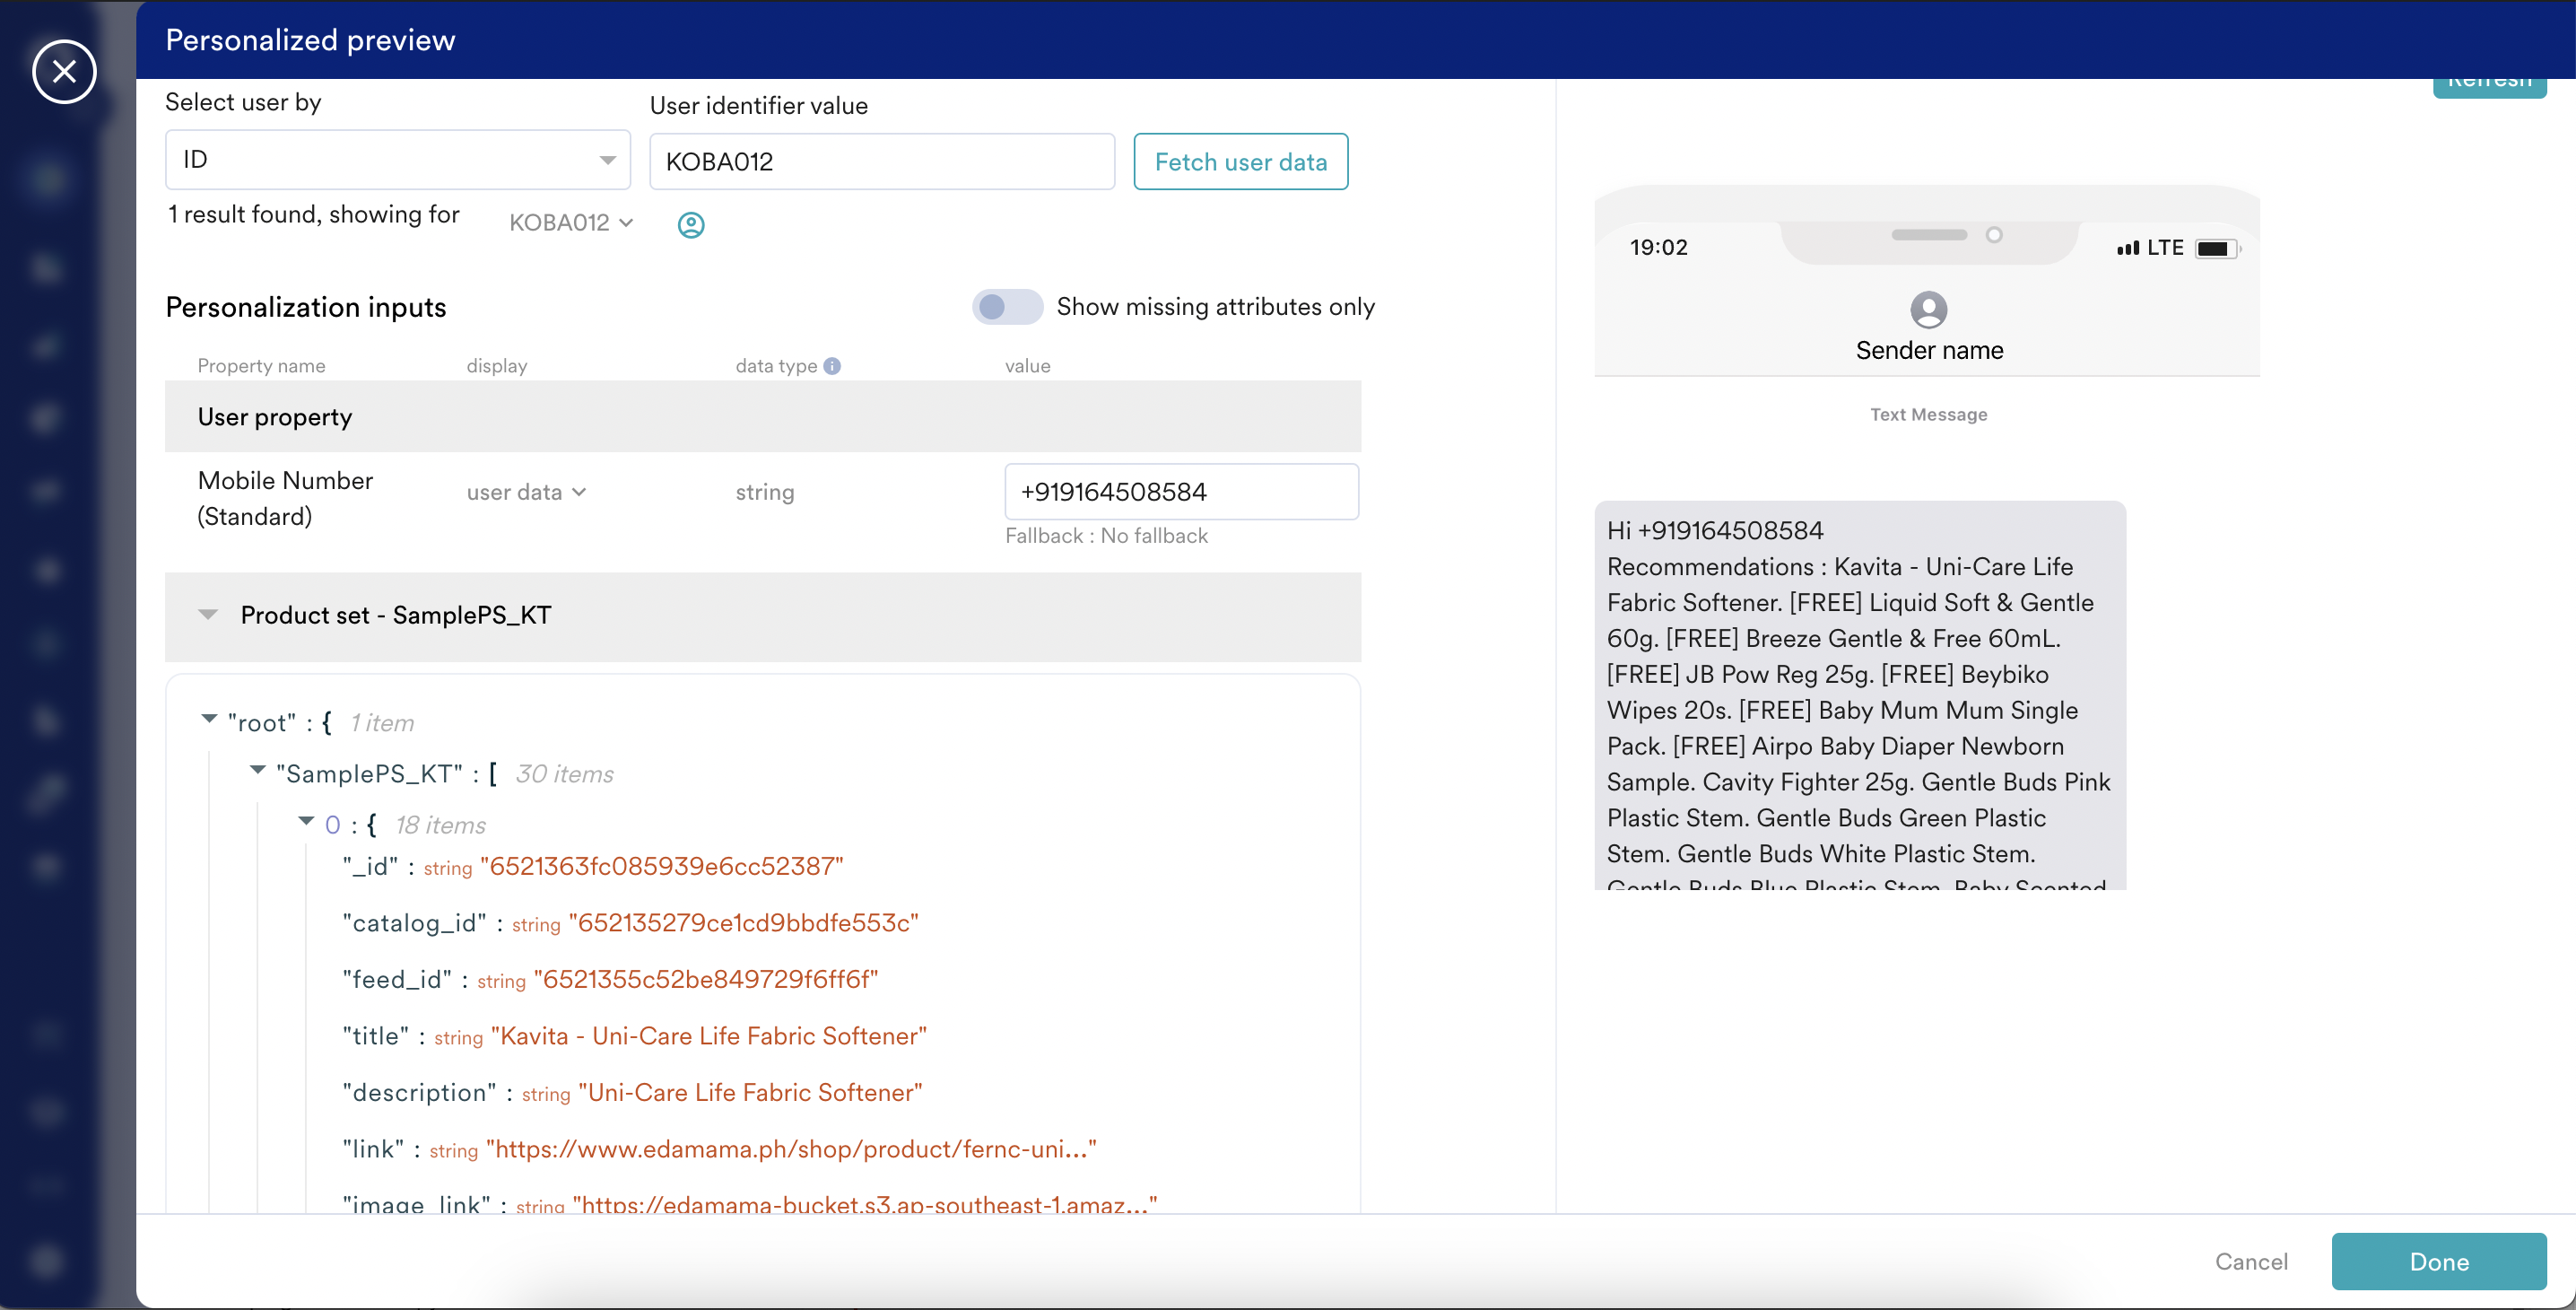This screenshot has width=2576, height=1310.
Task: Collapse item 0 in the JSON tree
Action: pyautogui.click(x=306, y=821)
